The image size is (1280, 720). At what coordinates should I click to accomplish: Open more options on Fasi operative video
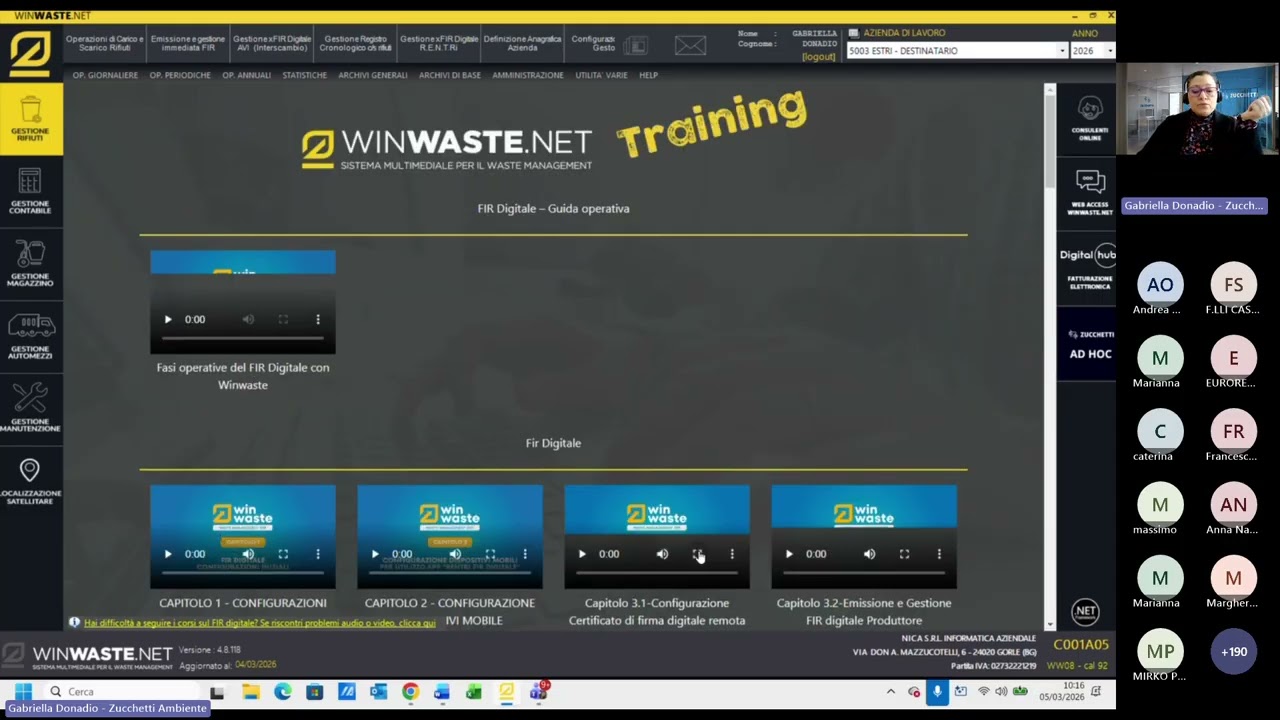[x=318, y=320]
